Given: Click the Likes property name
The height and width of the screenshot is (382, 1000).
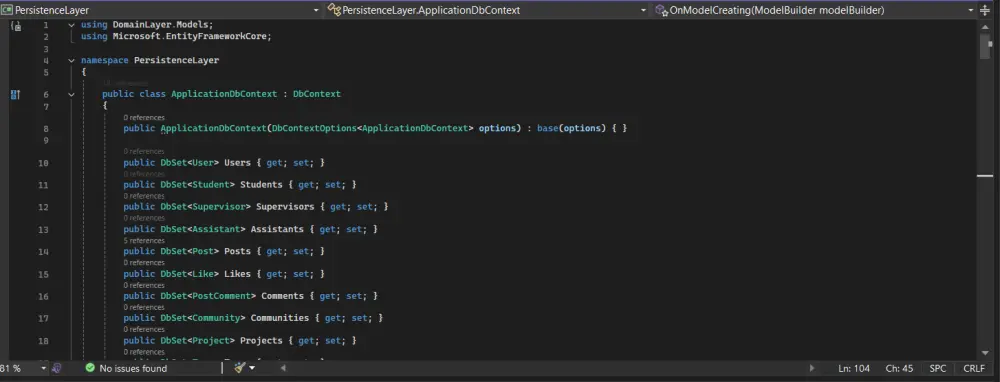Looking at the screenshot, I should (x=237, y=274).
